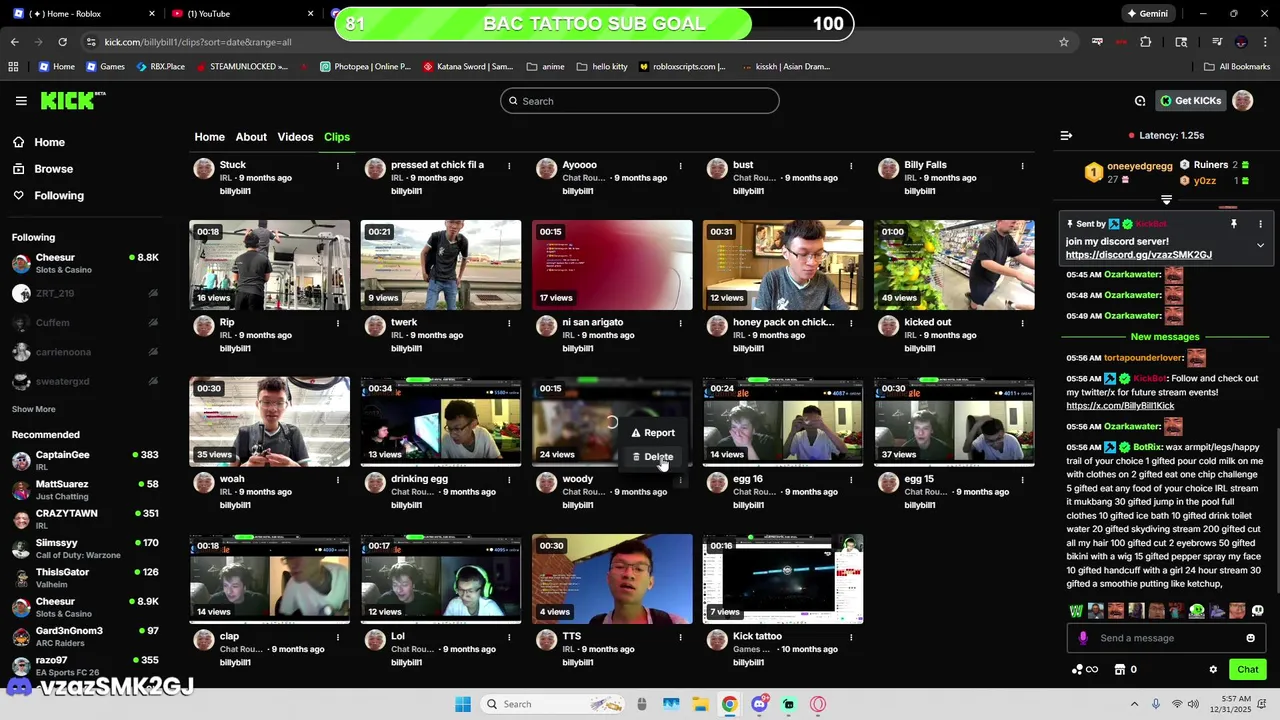Open three-dot menu for 'kicked out' clip
The image size is (1280, 720).
[1022, 323]
